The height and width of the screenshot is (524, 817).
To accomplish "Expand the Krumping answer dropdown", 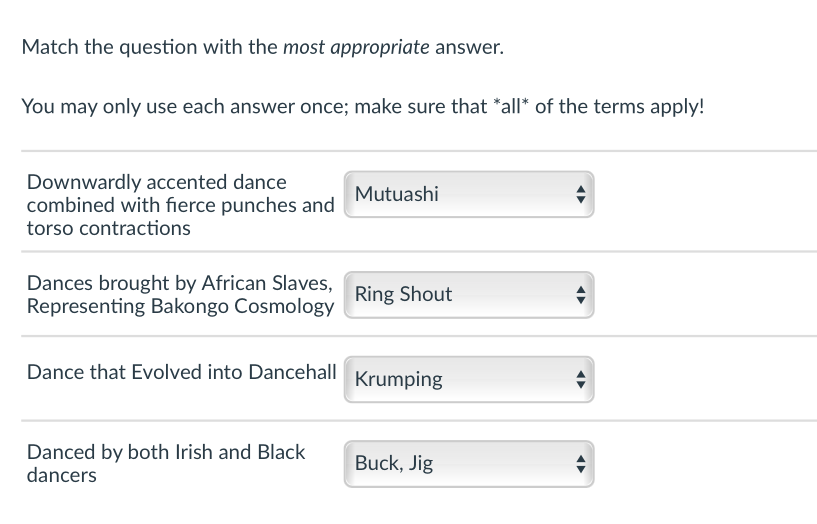I will point(469,379).
